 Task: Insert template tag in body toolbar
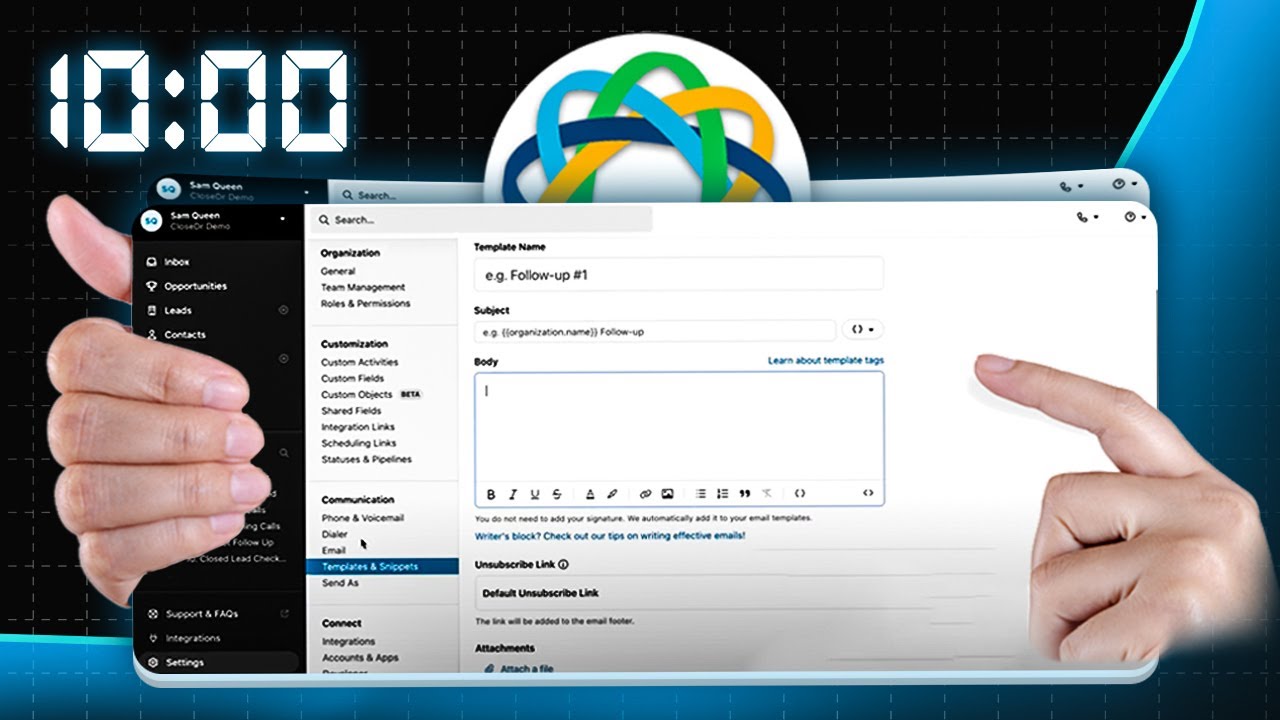pyautogui.click(x=800, y=494)
